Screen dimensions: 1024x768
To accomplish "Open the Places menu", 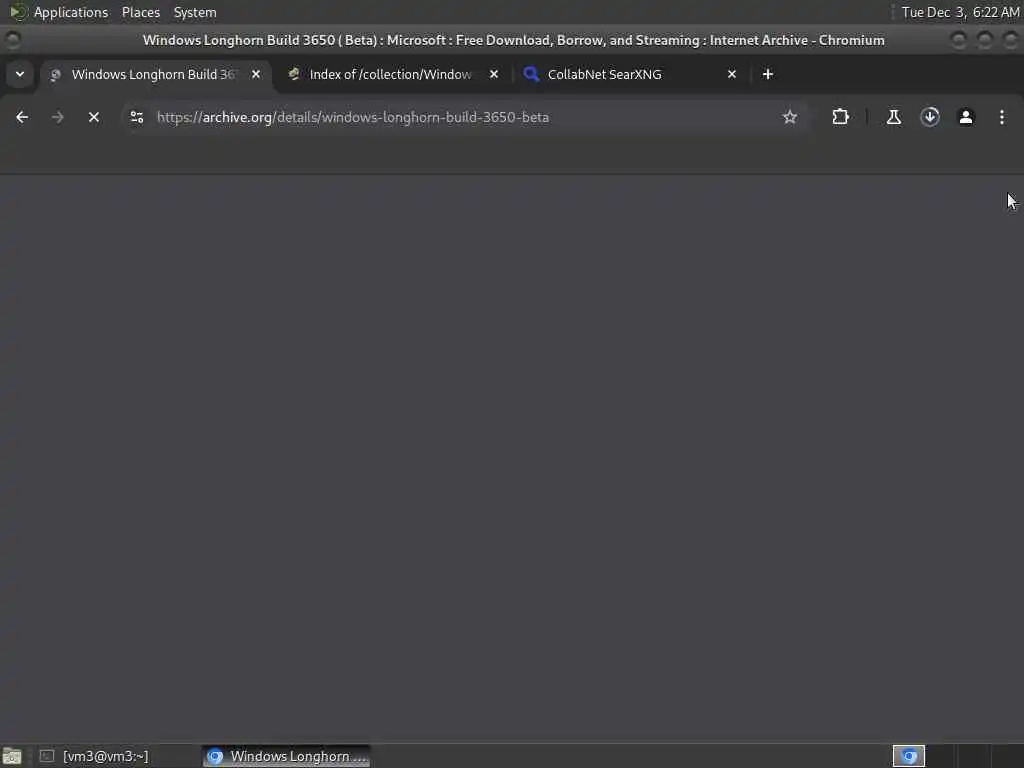I will point(141,12).
